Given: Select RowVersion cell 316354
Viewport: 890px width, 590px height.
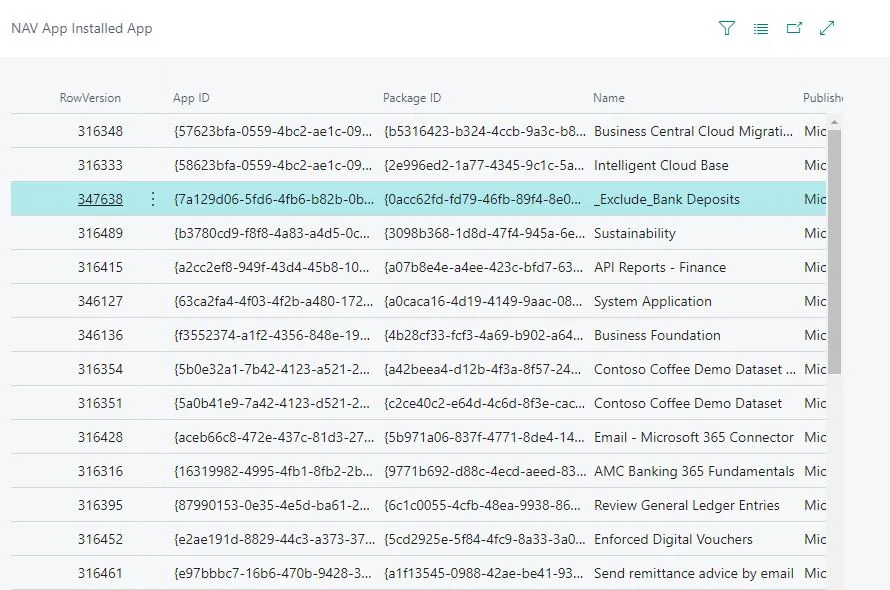Looking at the screenshot, I should click(x=100, y=369).
